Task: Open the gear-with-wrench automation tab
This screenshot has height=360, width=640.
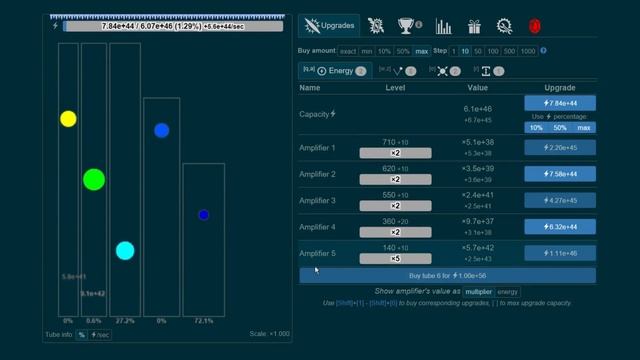Action: pos(376,26)
